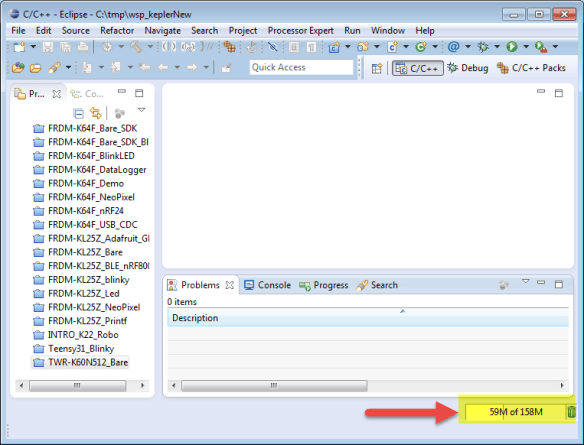584x445 pixels.
Task: Open Problems view menu triangle
Action: click(x=526, y=282)
